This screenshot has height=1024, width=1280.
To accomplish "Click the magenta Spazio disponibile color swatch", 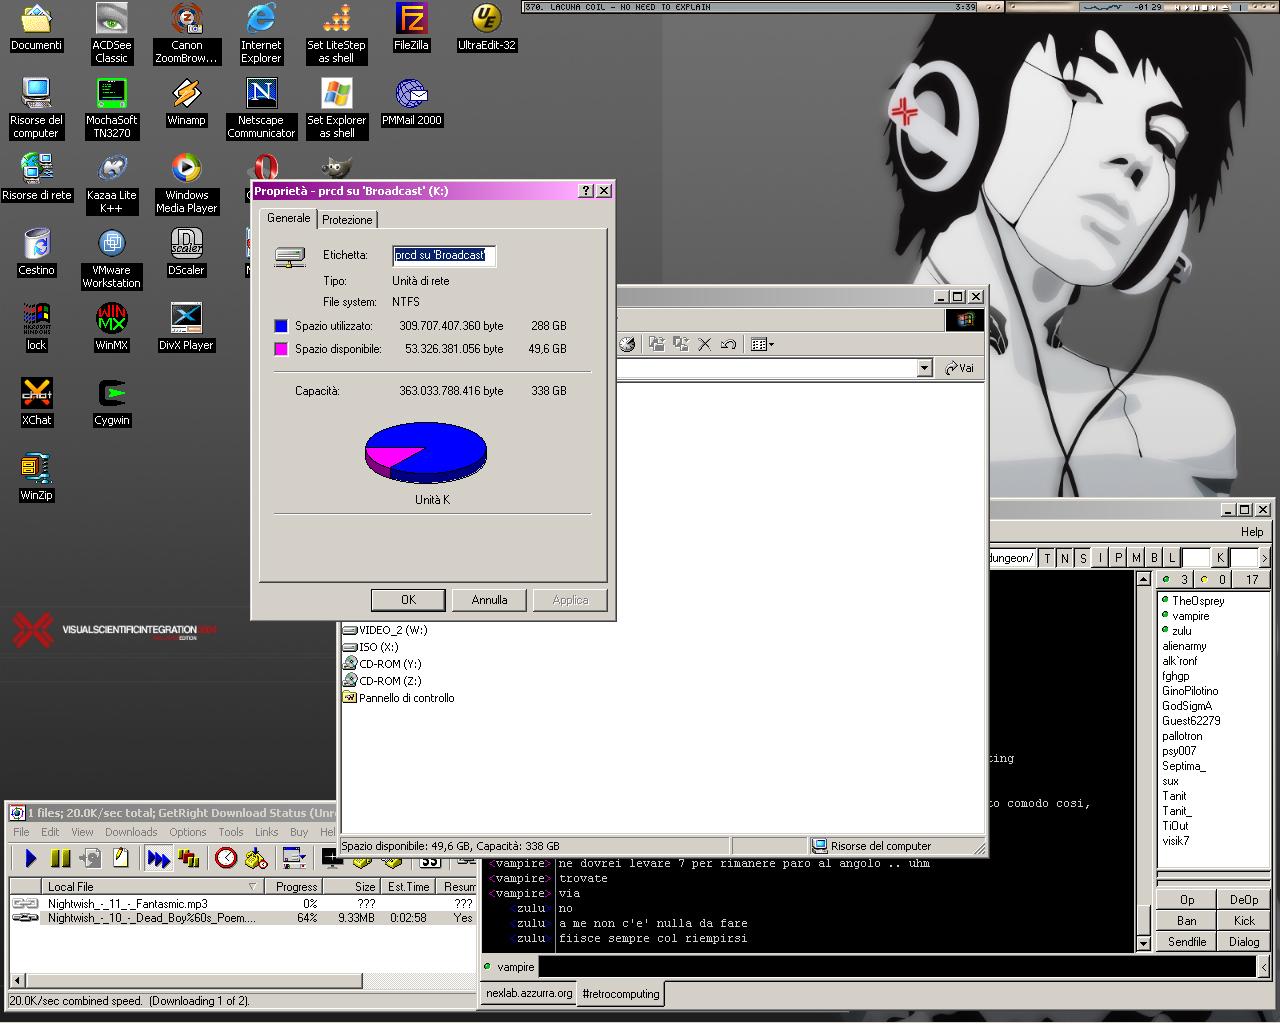I will pyautogui.click(x=281, y=349).
